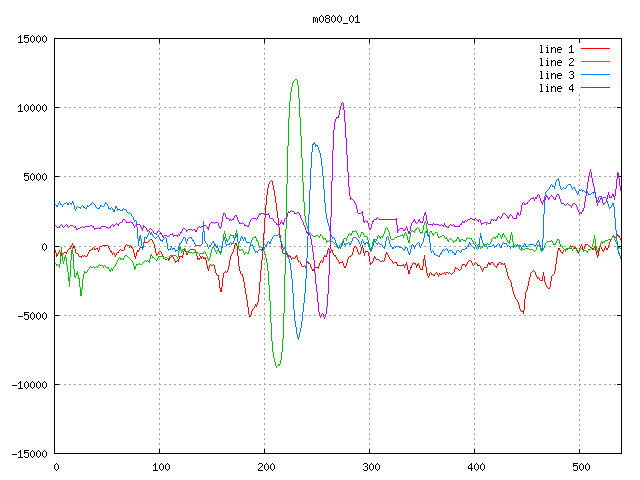Viewport: 640px width, 480px height.
Task: Click the -5000 y-axis tick label
Action: tap(30, 316)
